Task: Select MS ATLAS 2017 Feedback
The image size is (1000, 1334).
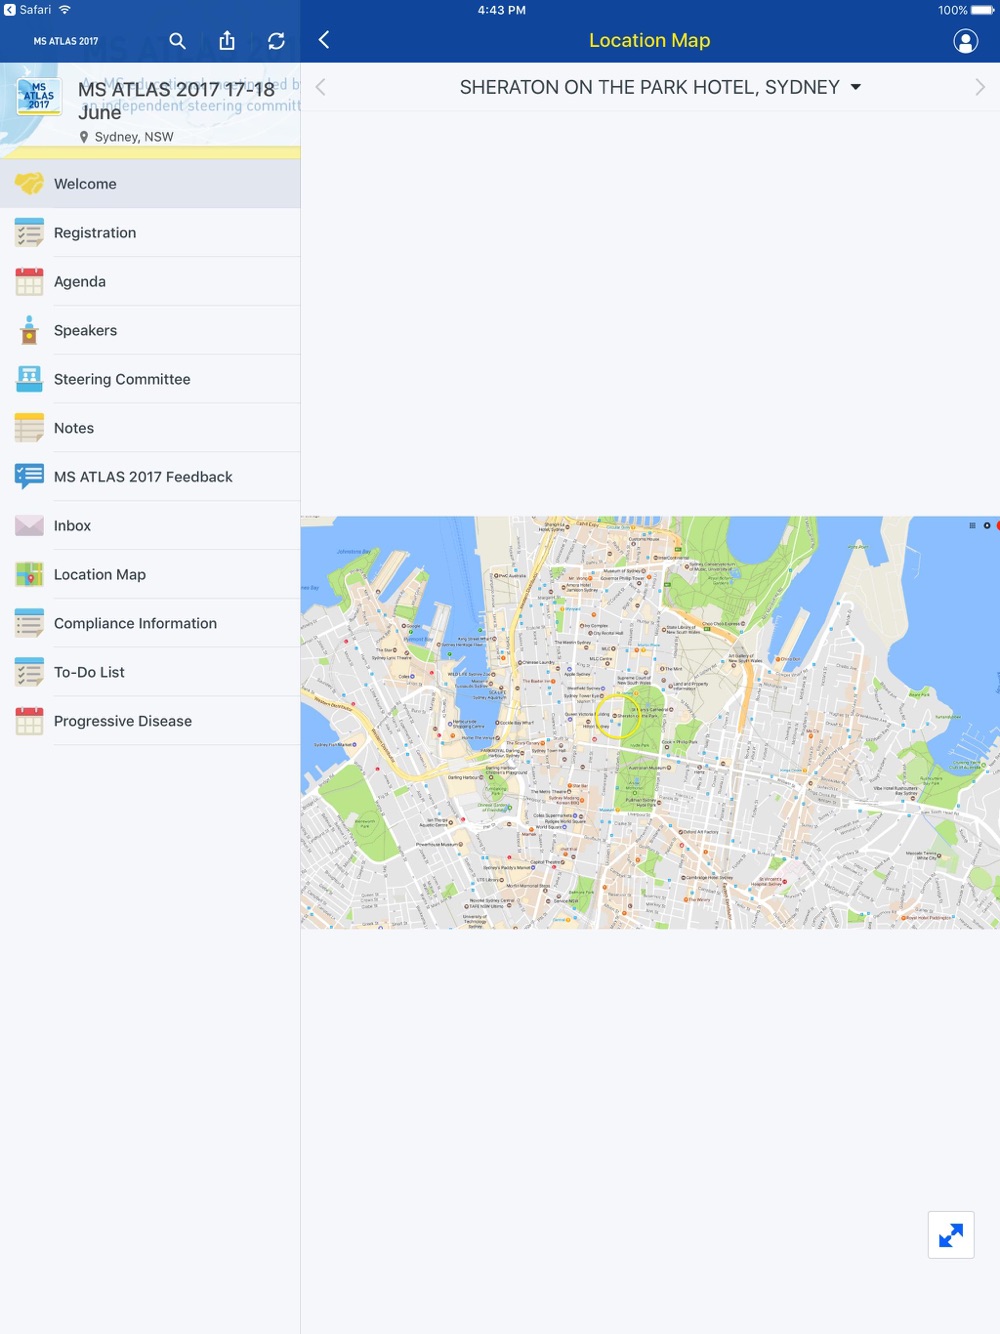Action: (150, 477)
